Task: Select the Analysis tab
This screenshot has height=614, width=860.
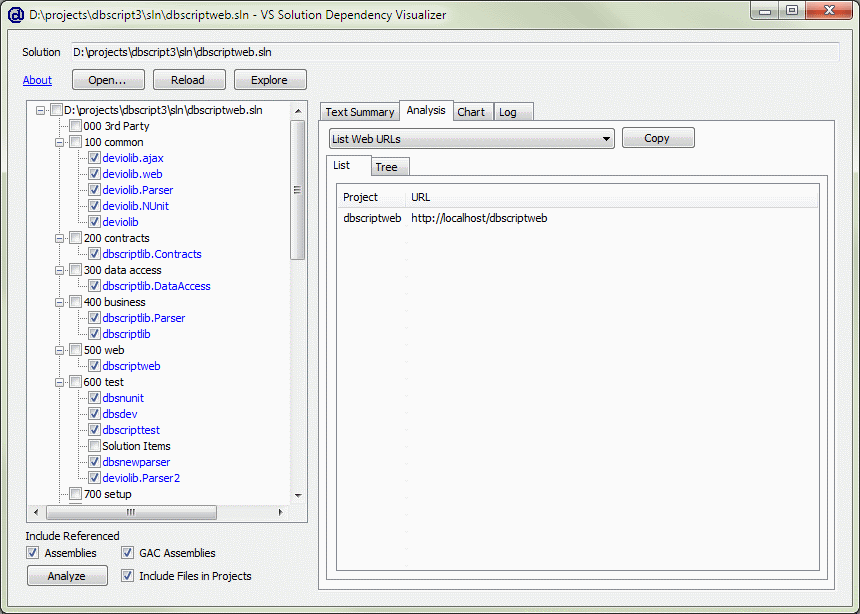Action: click(426, 110)
